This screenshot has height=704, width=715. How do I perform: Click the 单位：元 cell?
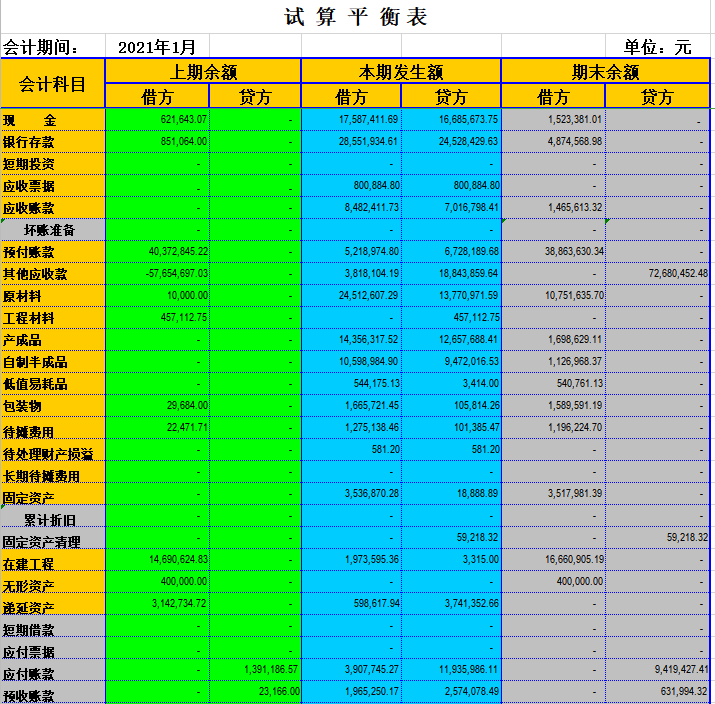658,47
